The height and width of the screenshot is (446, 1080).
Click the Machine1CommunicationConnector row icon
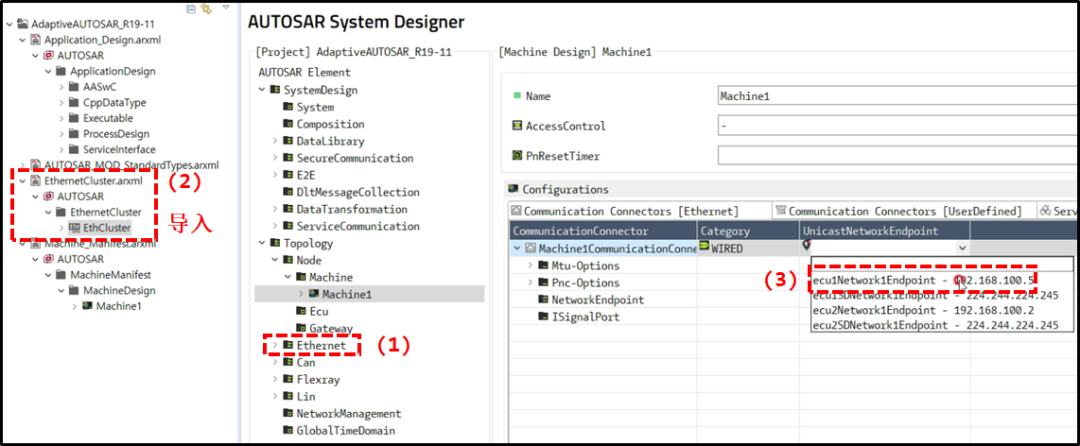[x=530, y=248]
